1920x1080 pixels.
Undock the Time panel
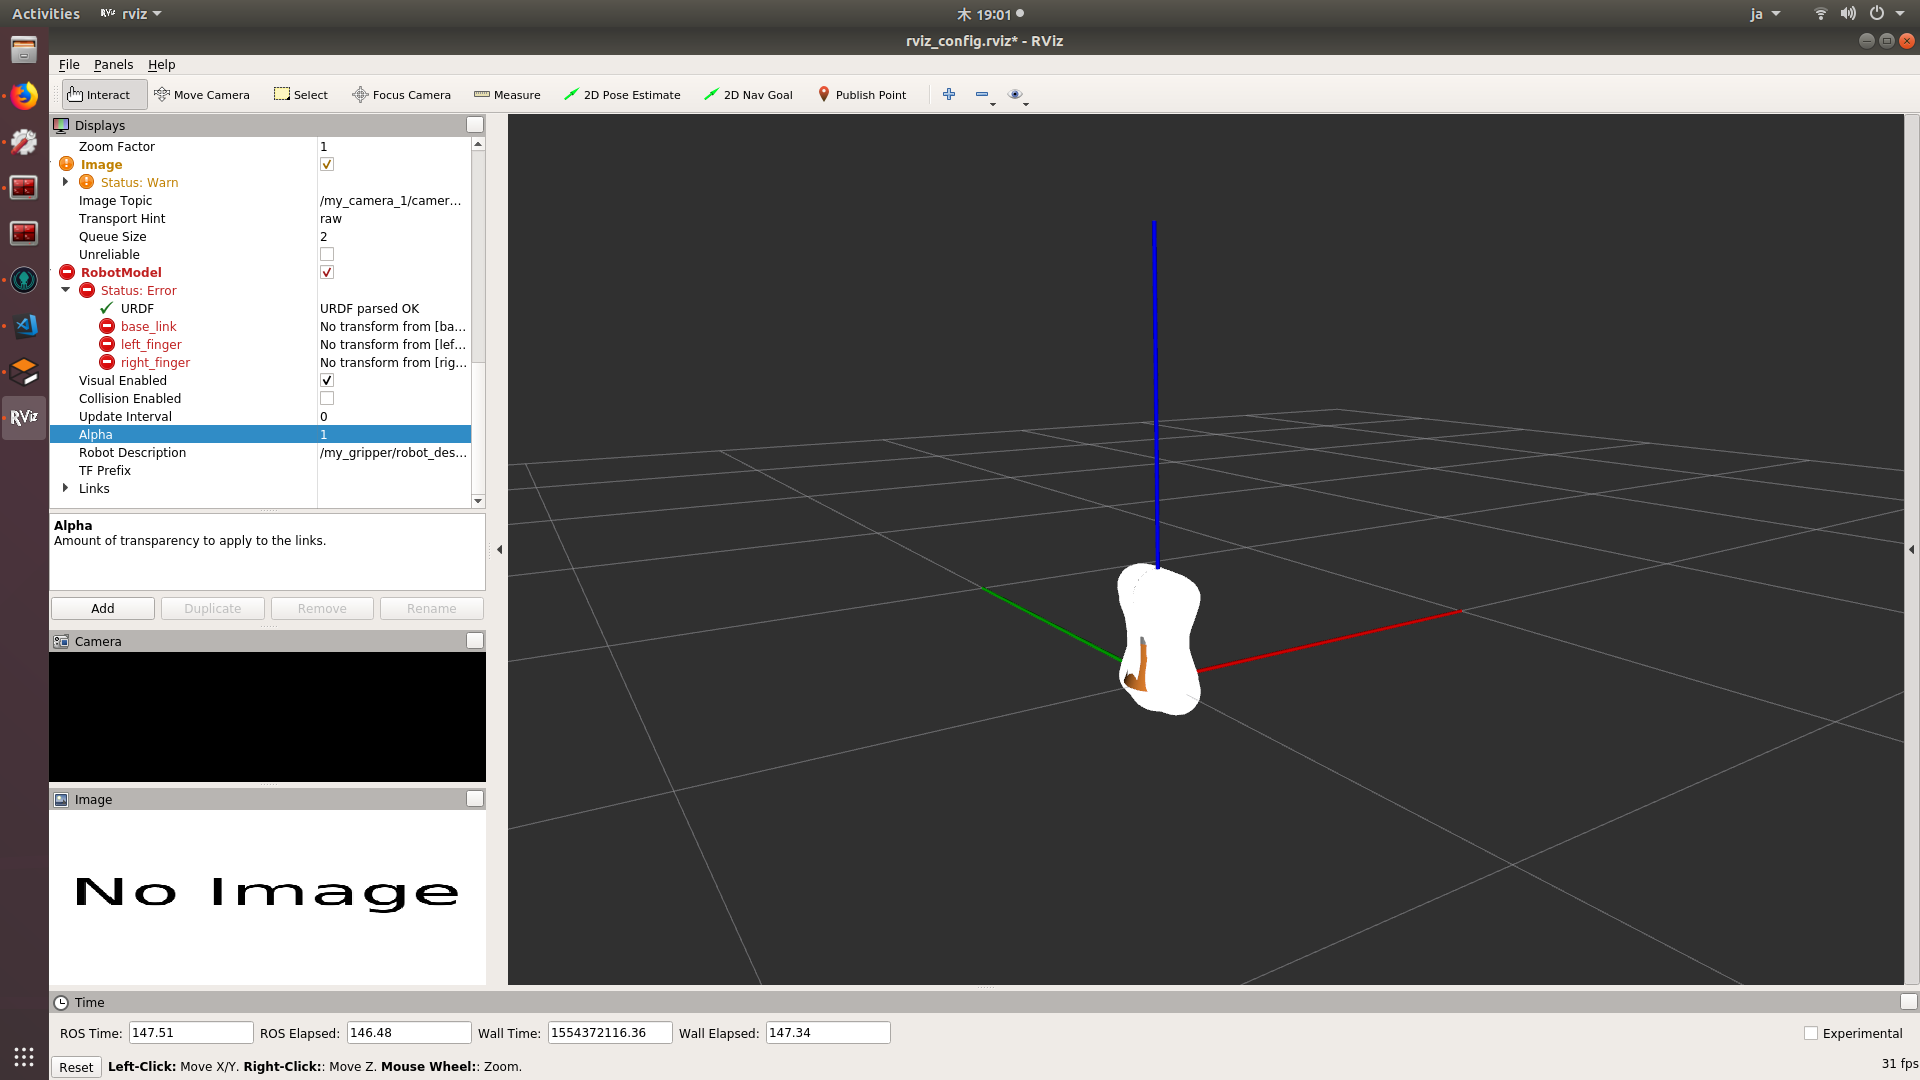(x=1909, y=1002)
